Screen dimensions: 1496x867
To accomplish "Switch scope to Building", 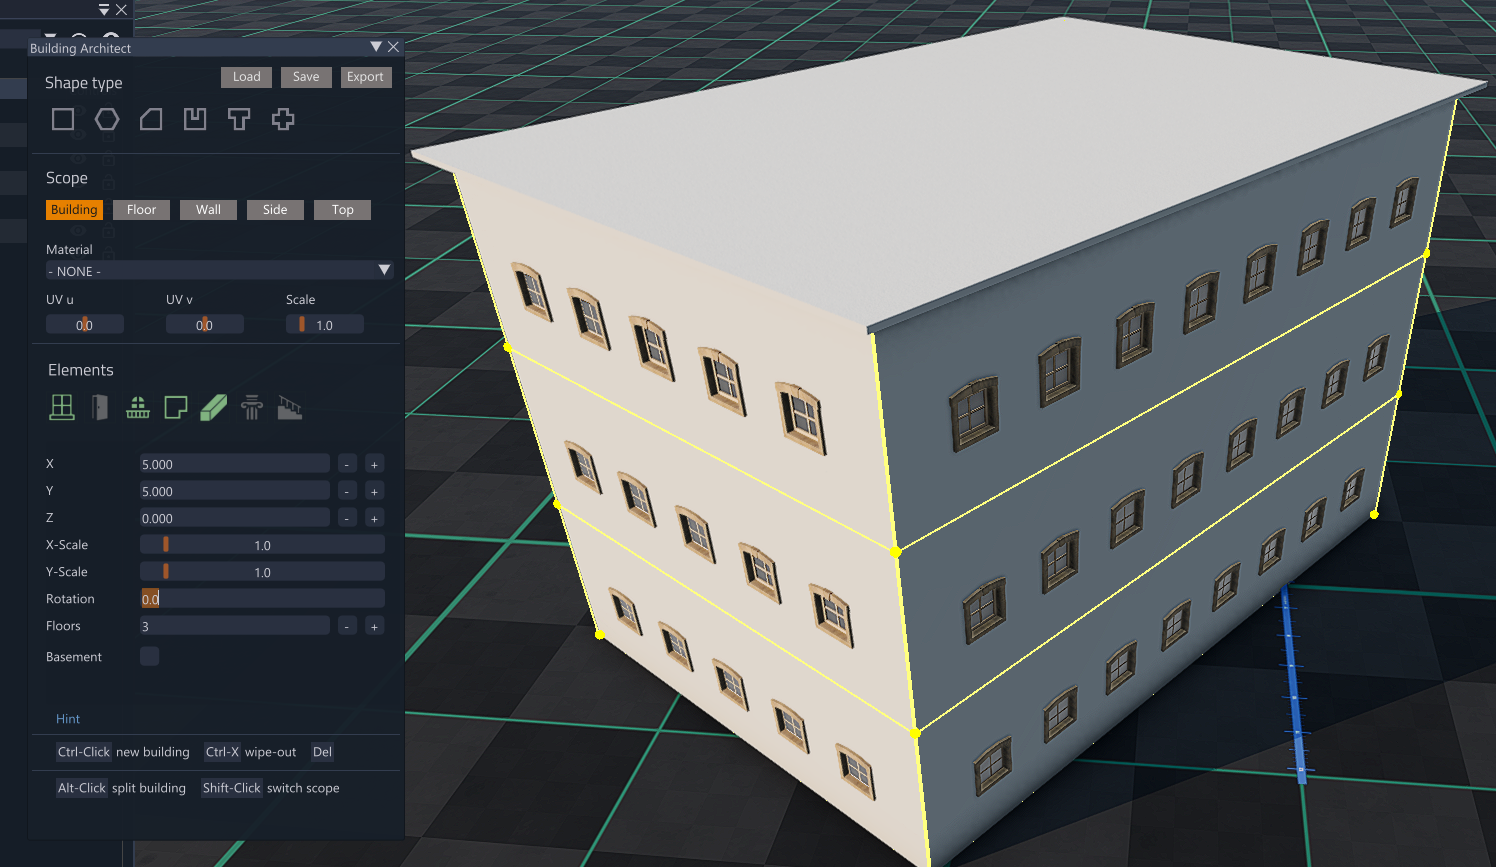I will (74, 210).
